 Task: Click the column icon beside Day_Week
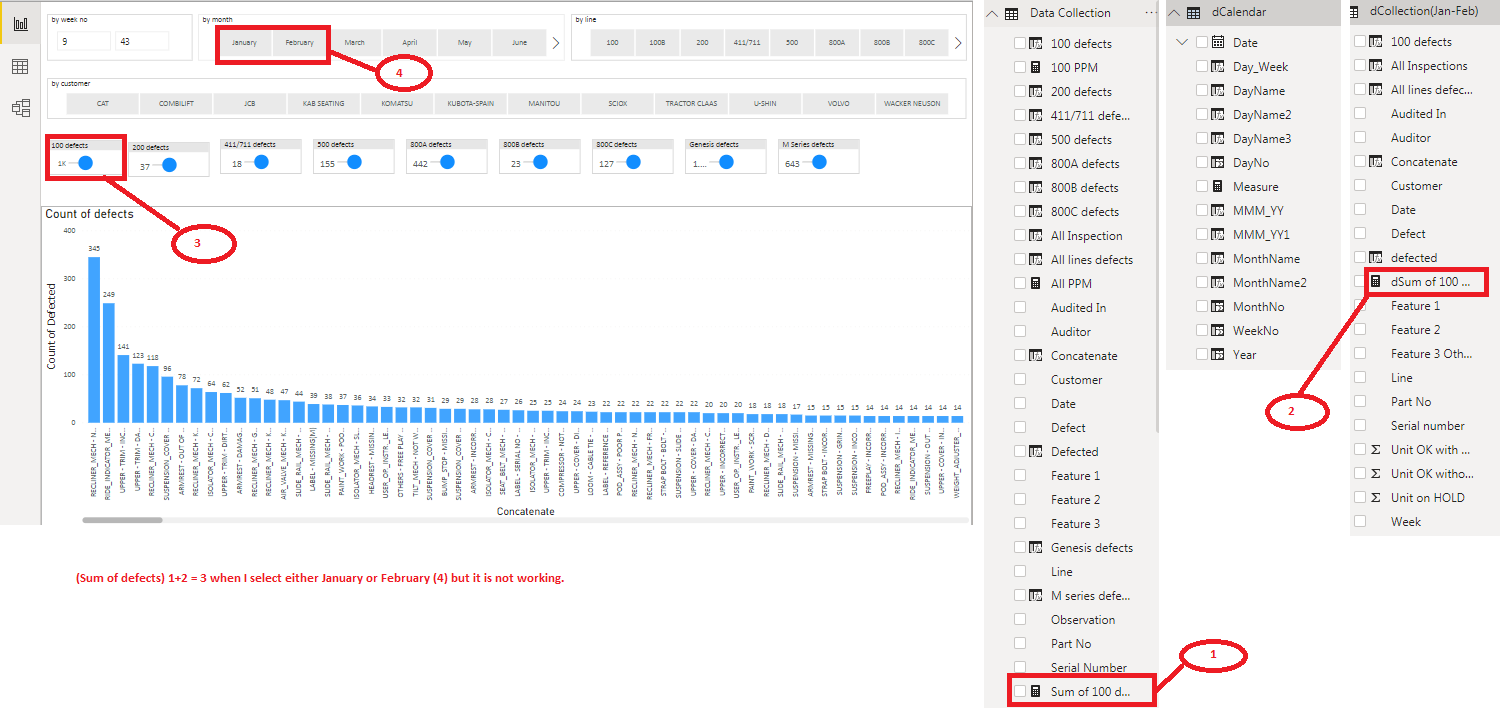[1217, 66]
